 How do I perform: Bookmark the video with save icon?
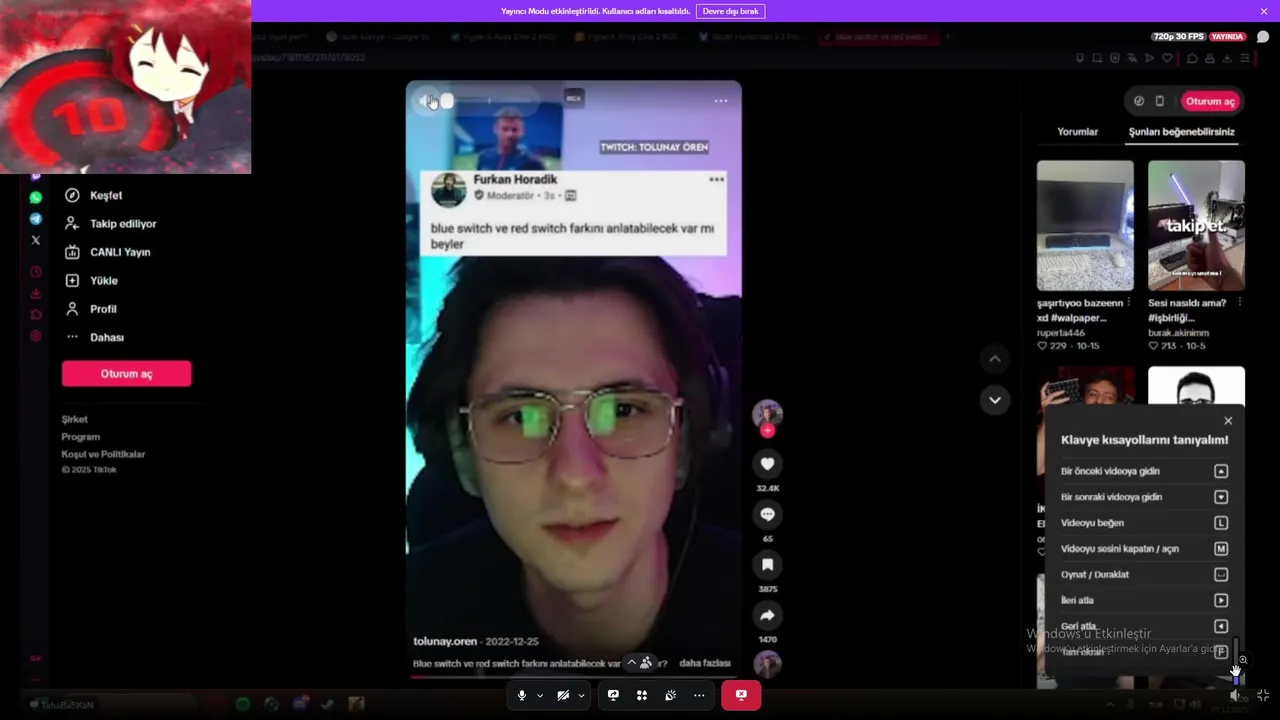767,565
